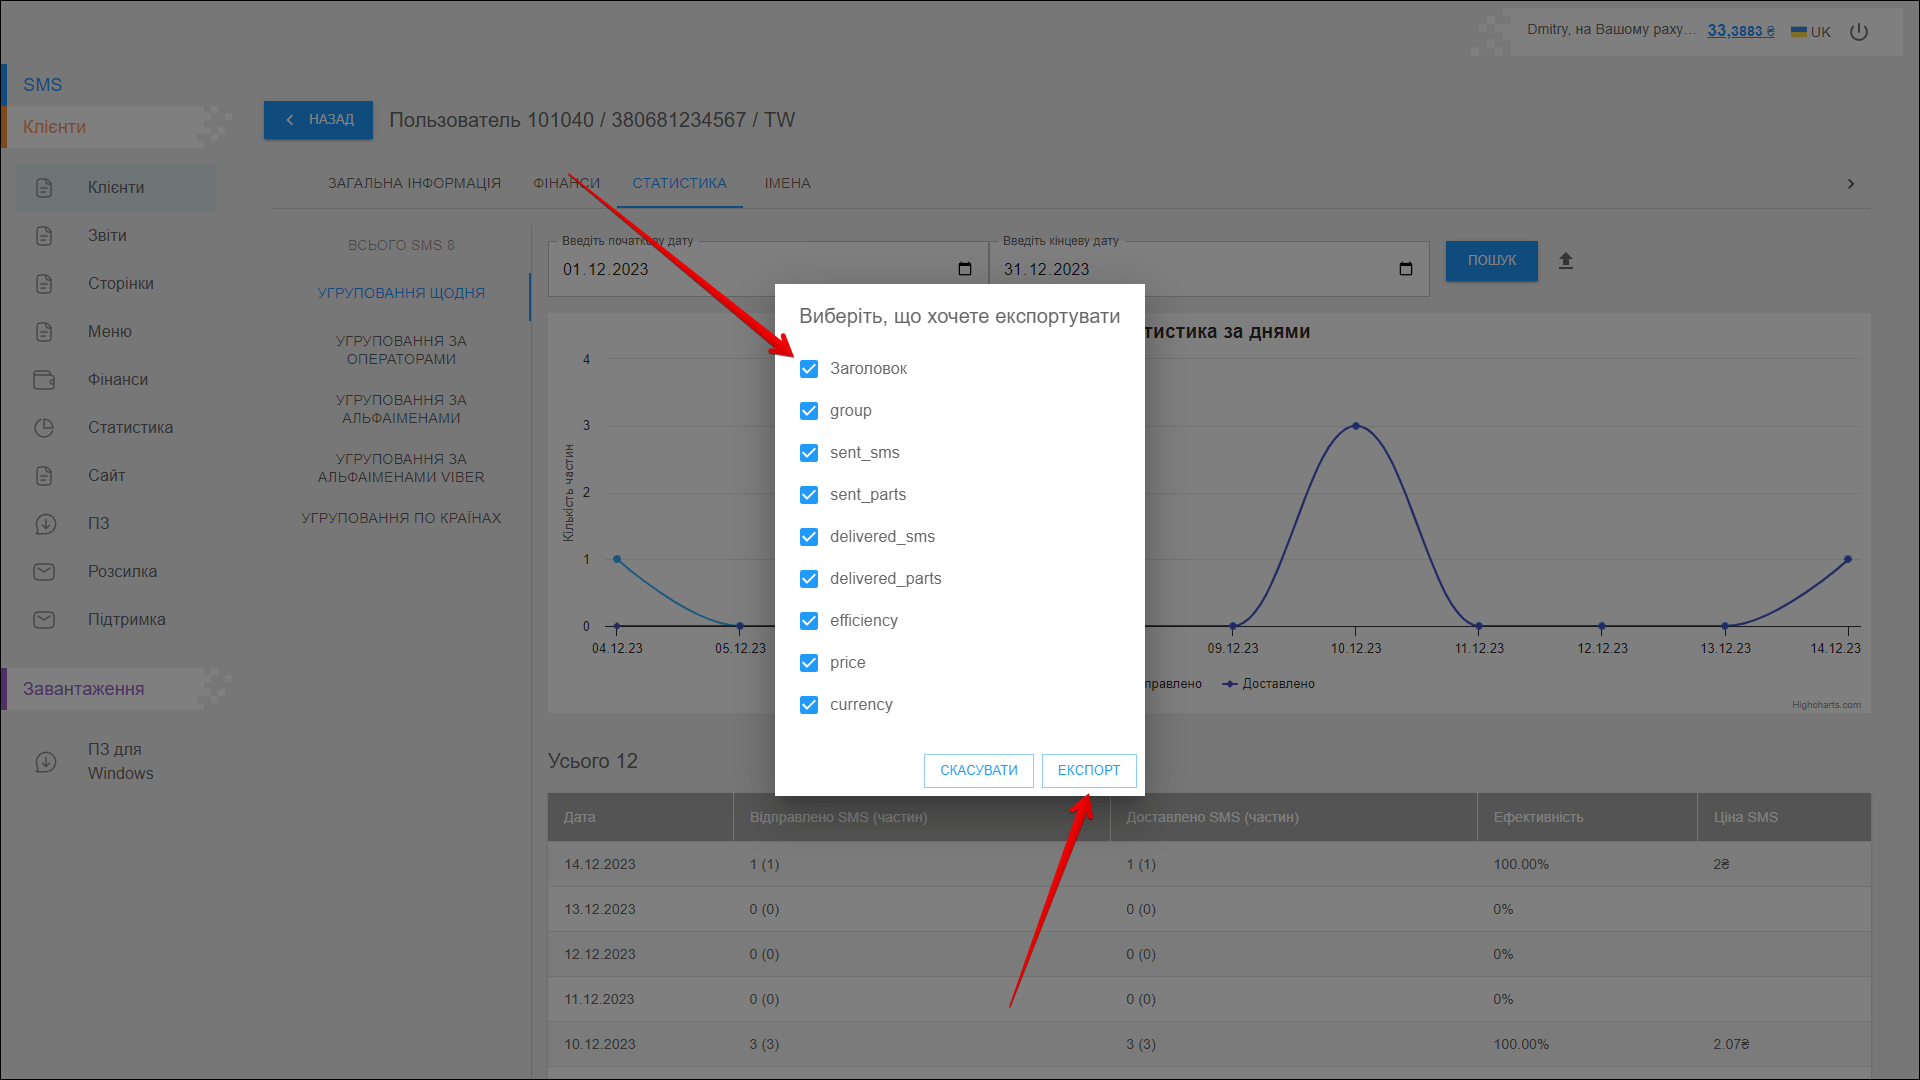Click the Скасувати button

coord(978,770)
